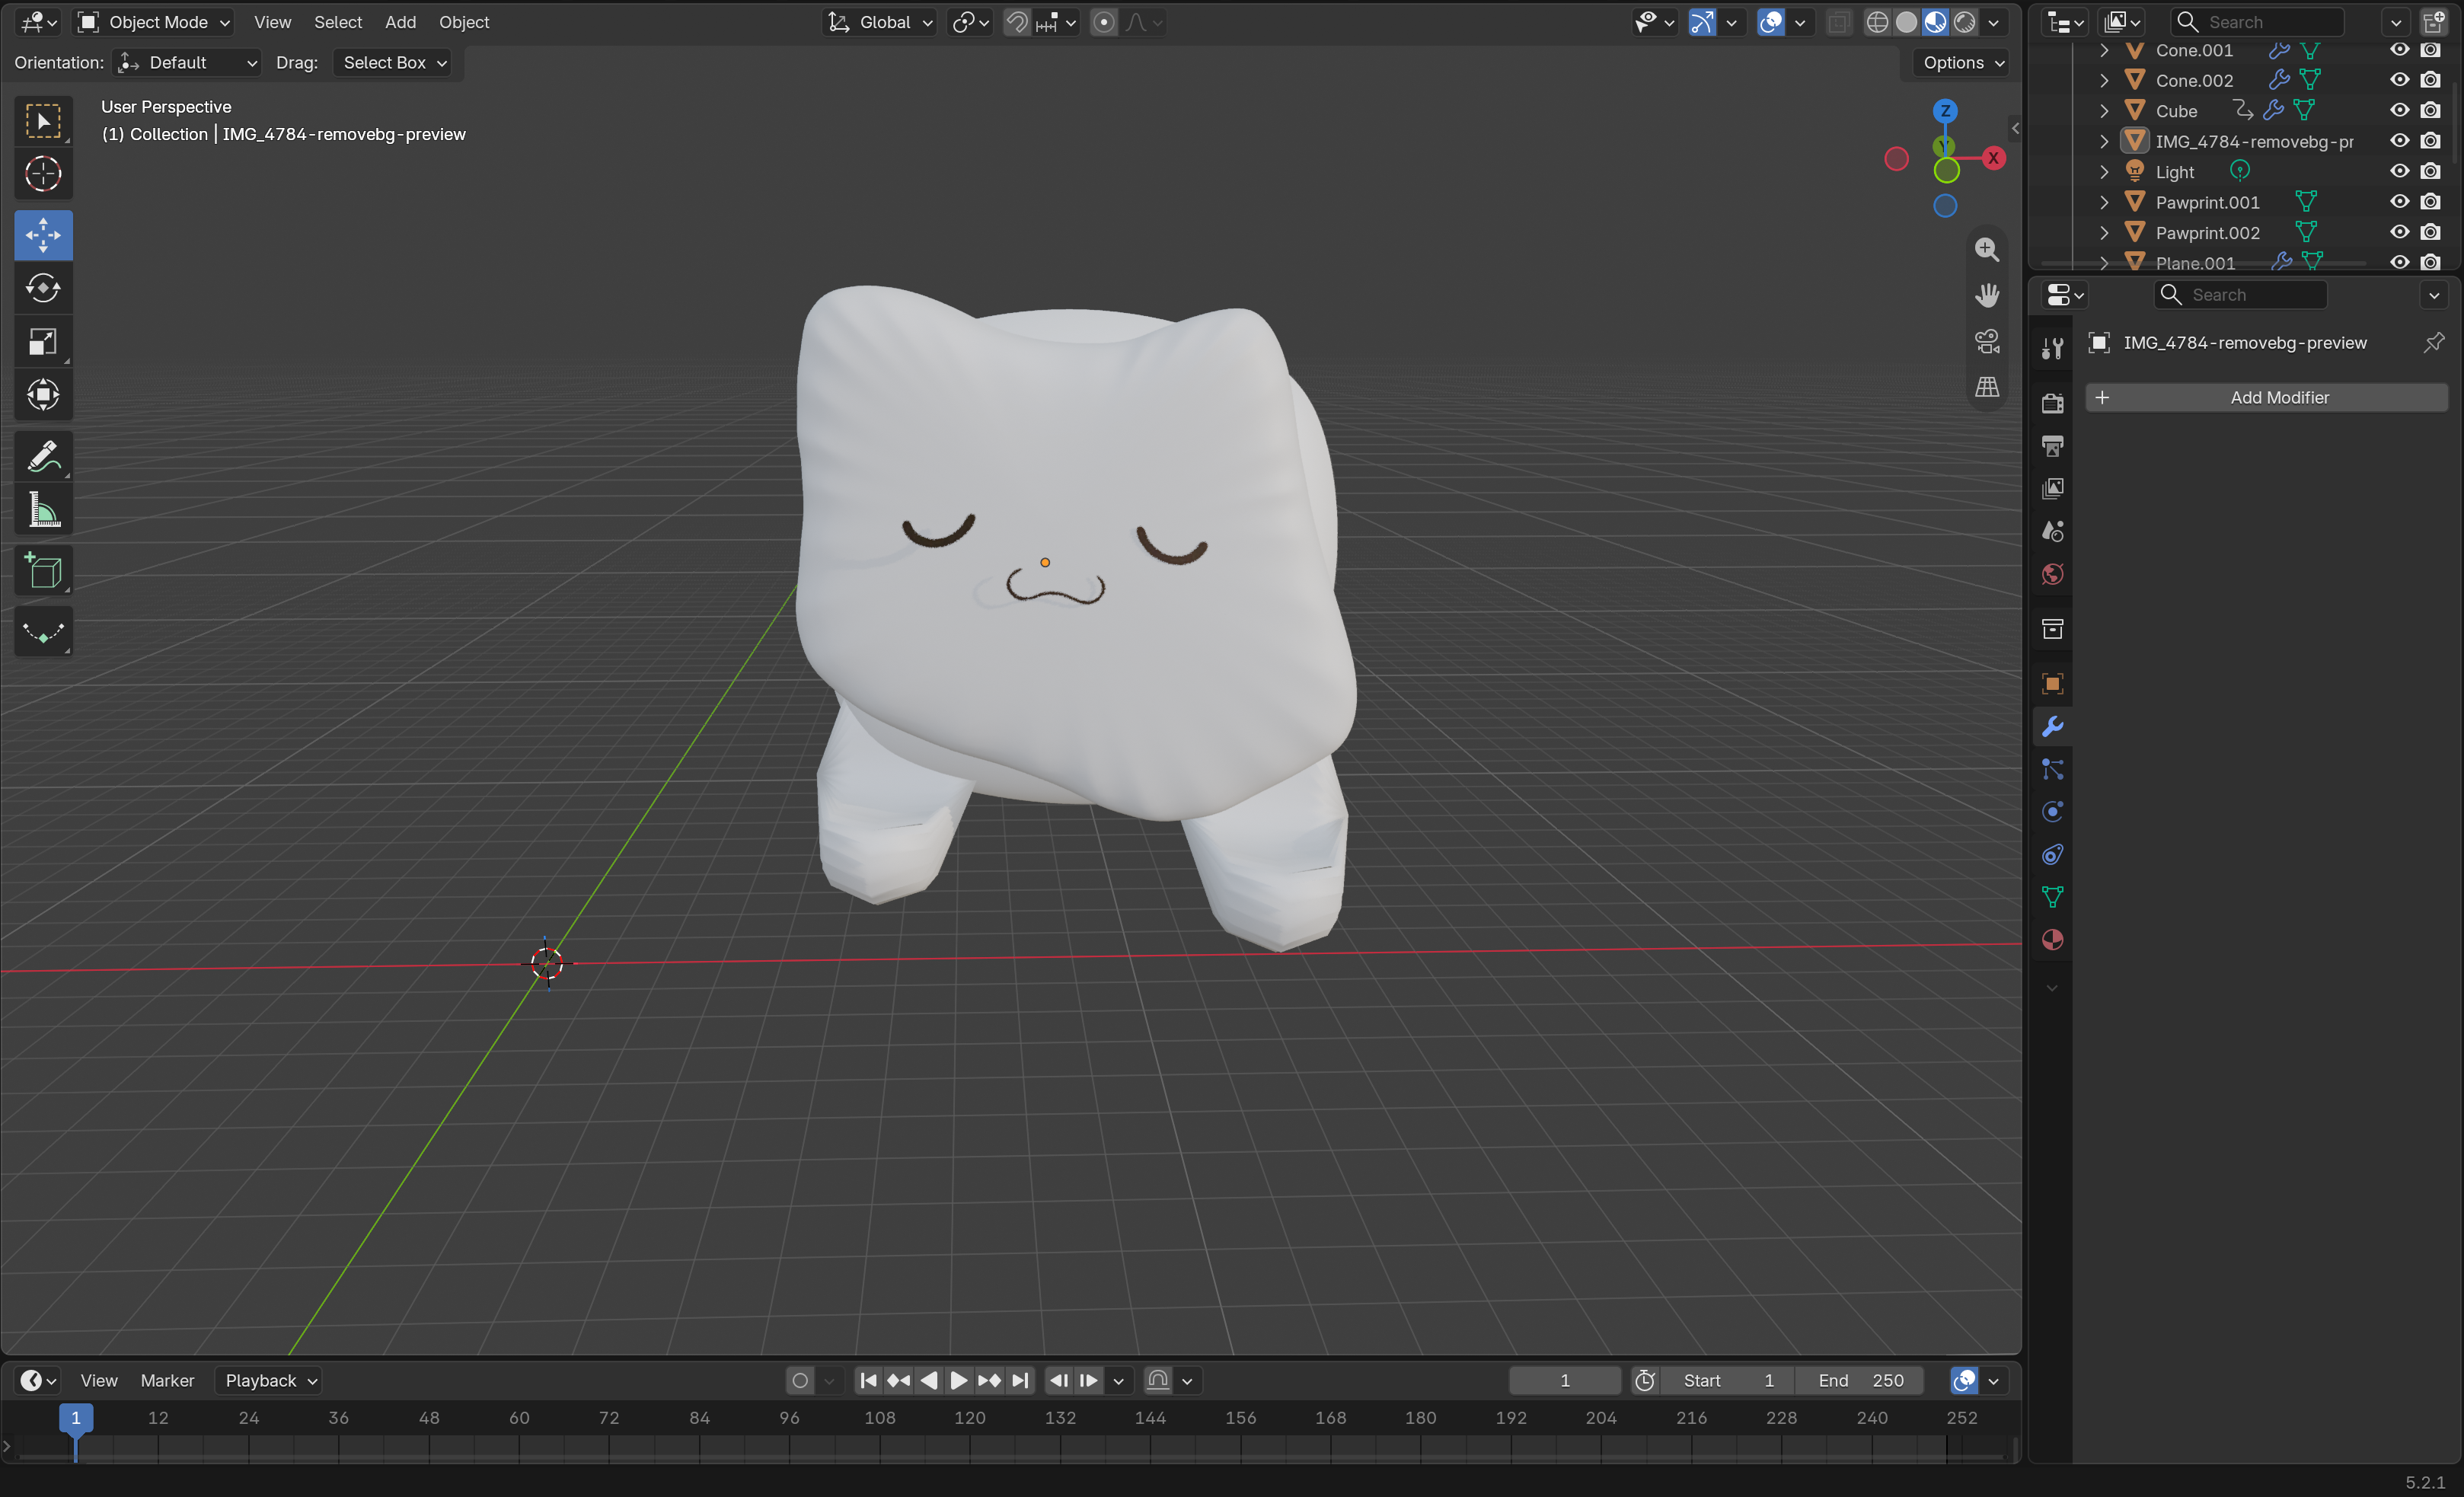The image size is (2464, 1497).
Task: Jump to the last frame
Action: coord(1019,1381)
